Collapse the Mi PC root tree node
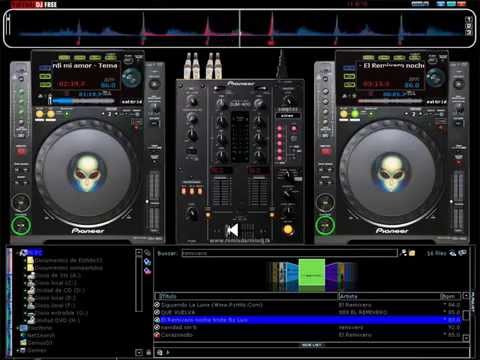480x360 pixels. pyautogui.click(x=17, y=253)
